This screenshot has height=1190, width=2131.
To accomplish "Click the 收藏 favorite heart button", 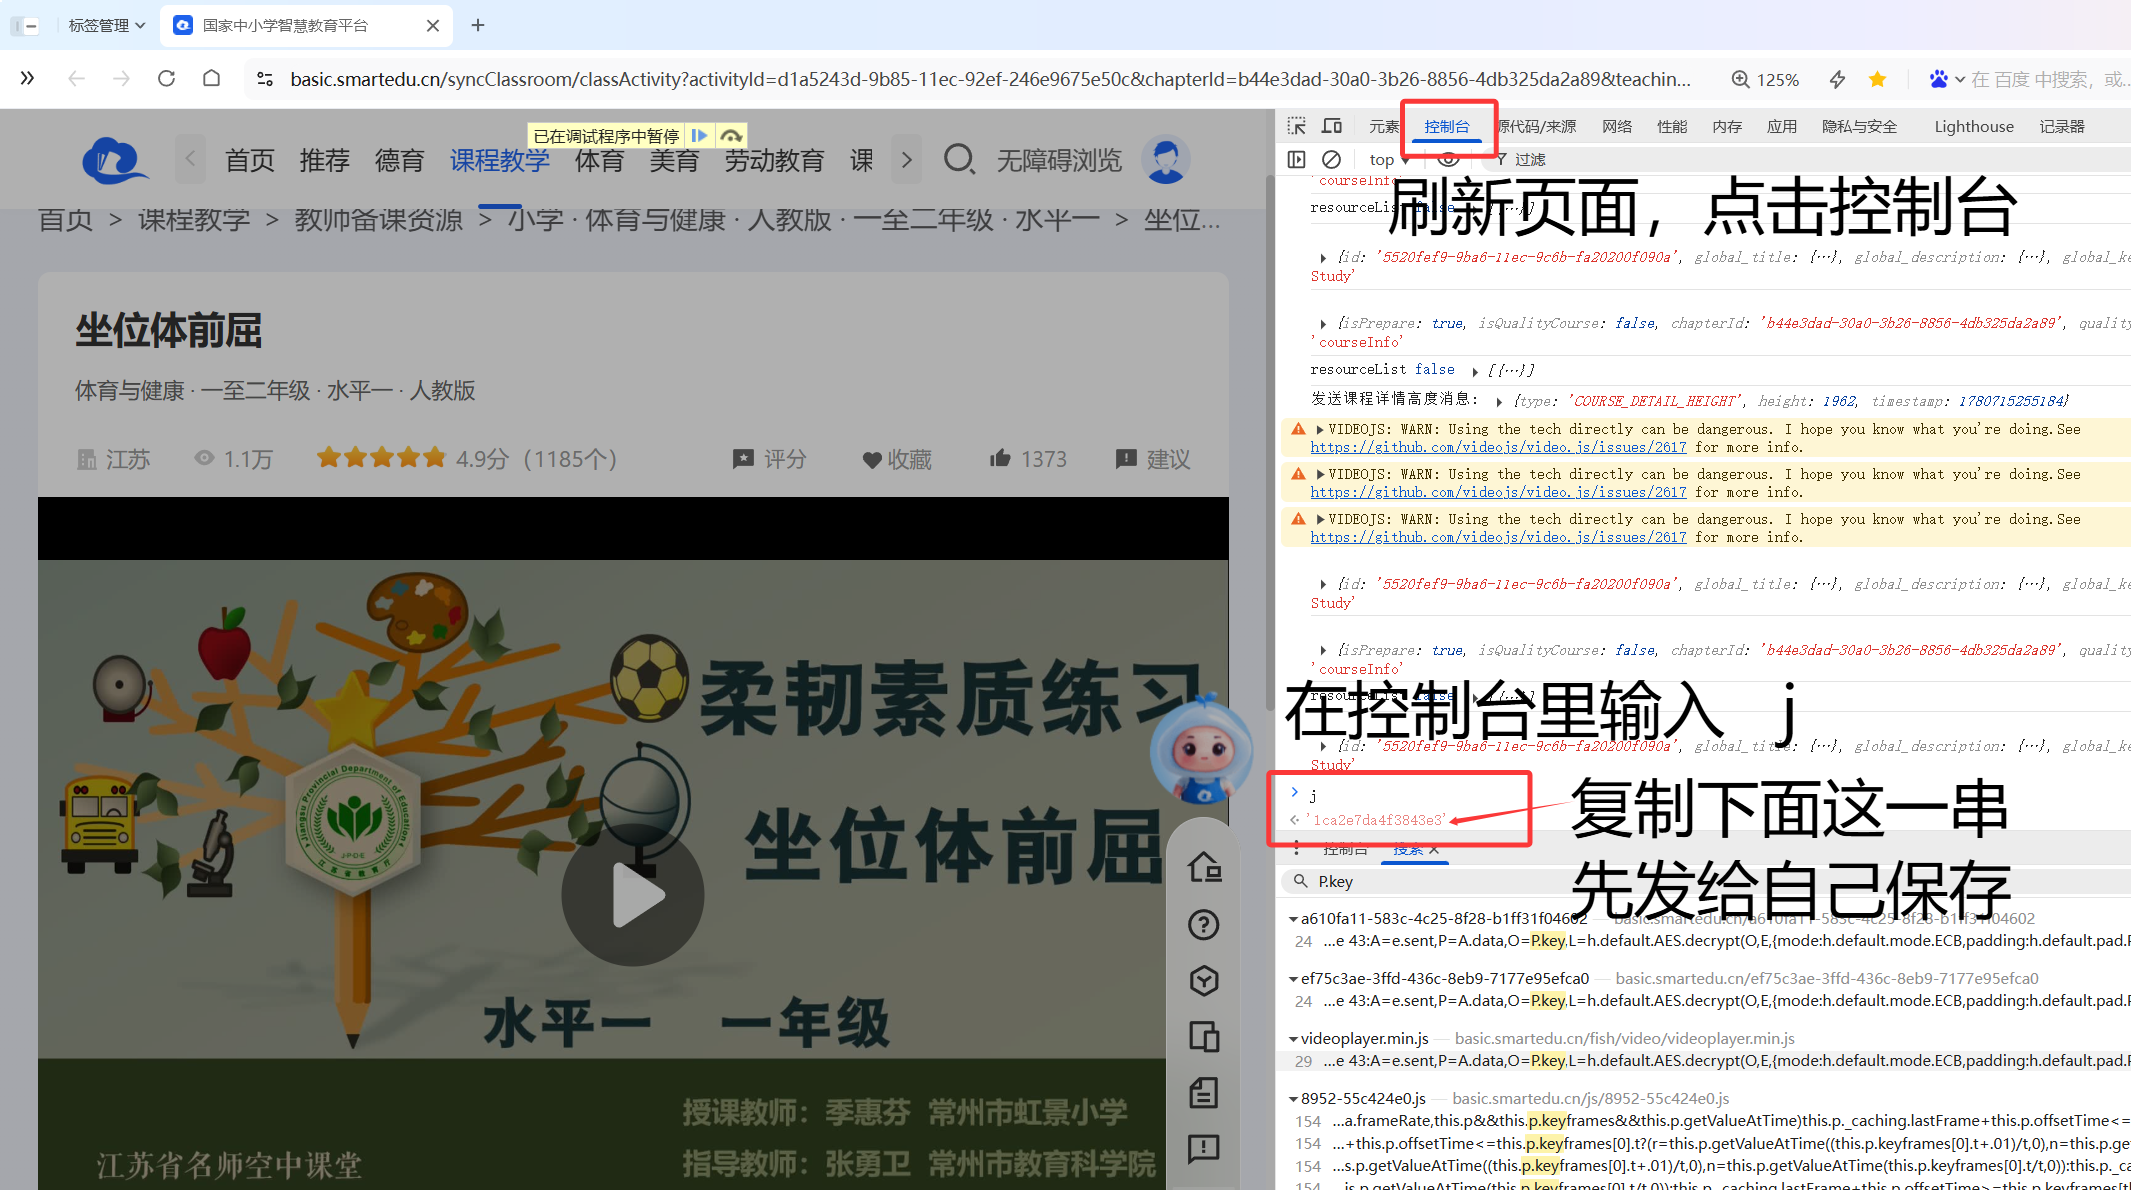I will [x=897, y=459].
